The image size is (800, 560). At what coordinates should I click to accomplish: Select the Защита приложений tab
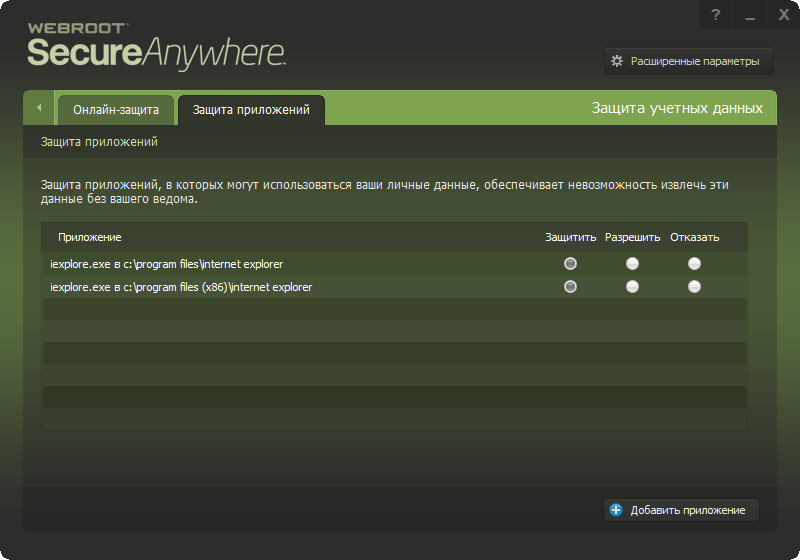(x=251, y=110)
